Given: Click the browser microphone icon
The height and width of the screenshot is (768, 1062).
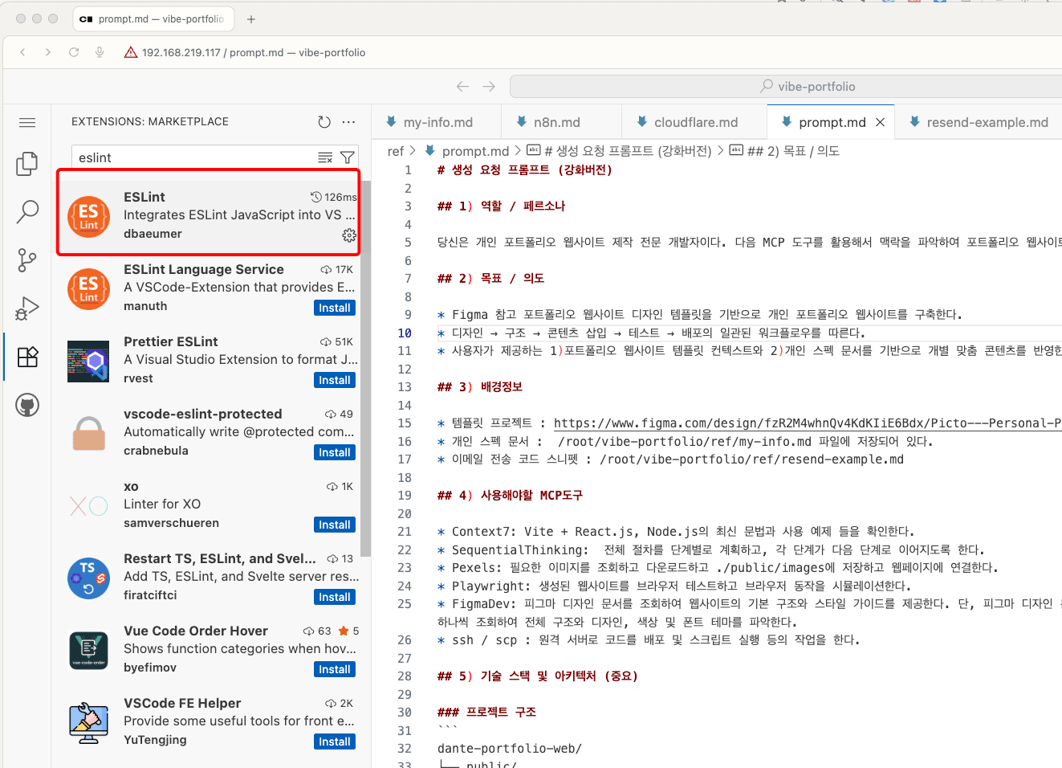Looking at the screenshot, I should pyautogui.click(x=100, y=52).
